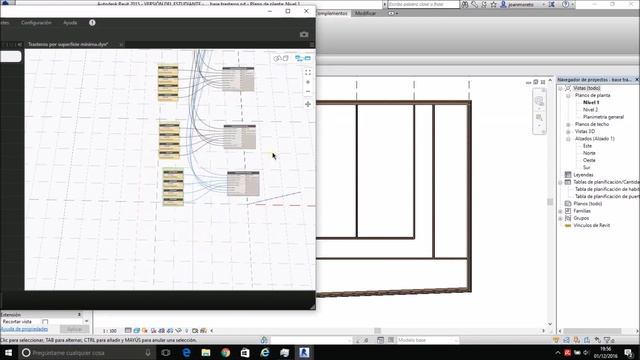Image resolution: width=640 pixels, height=360 pixels.
Task: Click the taskbar clock showing 19:36
Action: pos(606,353)
